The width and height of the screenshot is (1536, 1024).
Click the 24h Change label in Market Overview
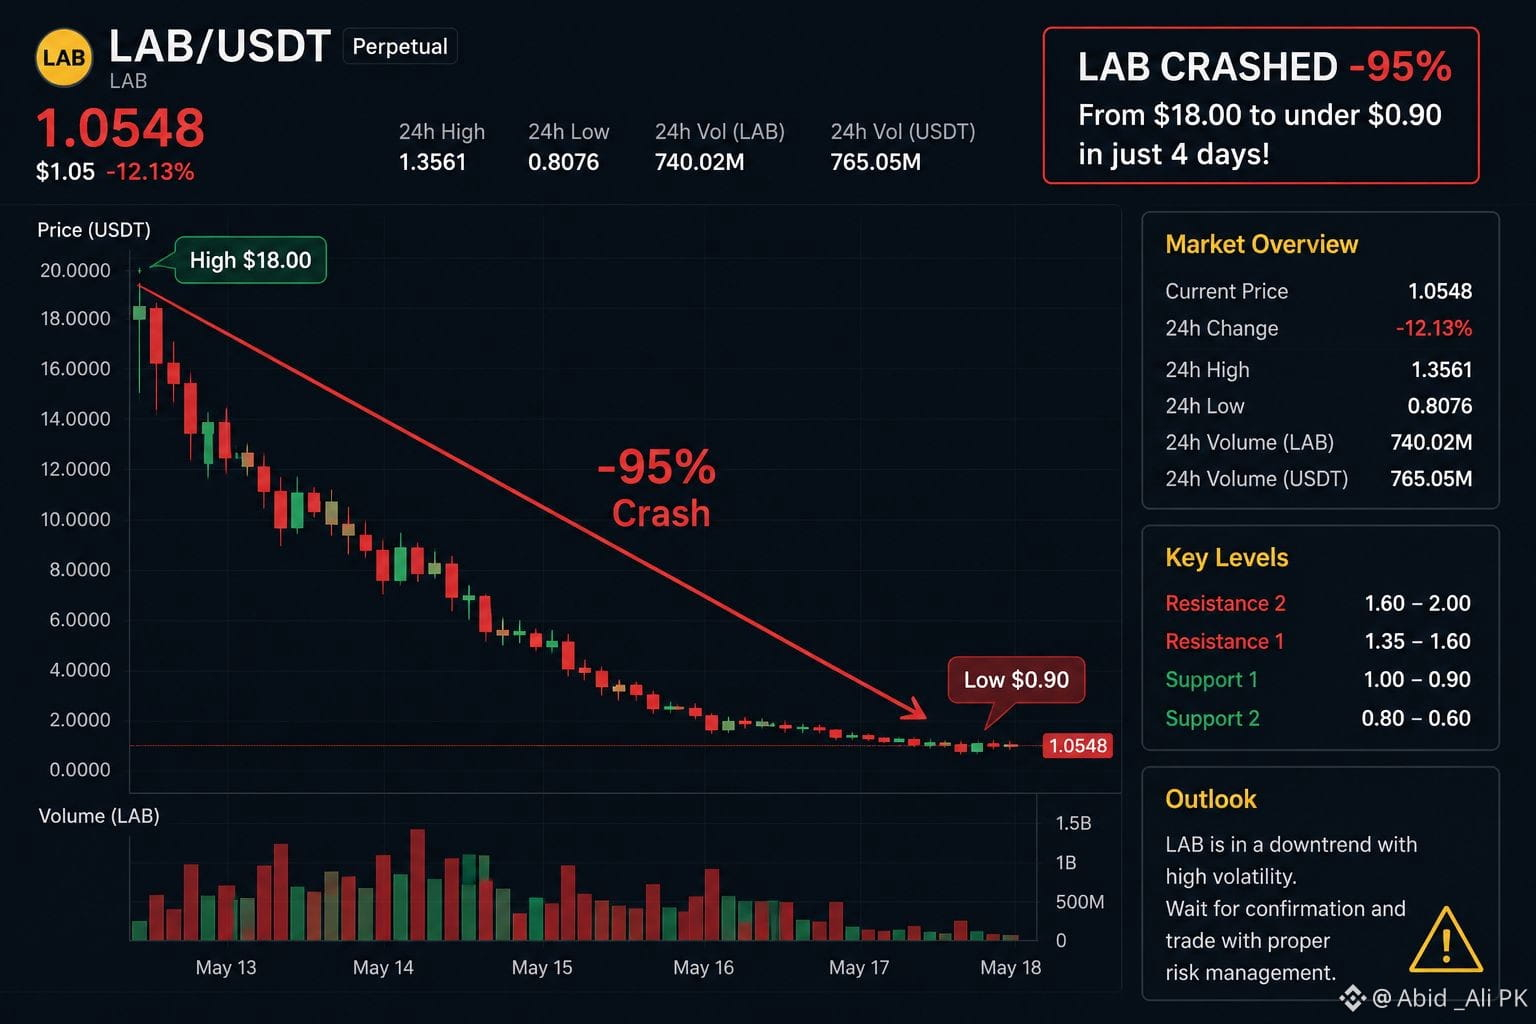[1221, 328]
